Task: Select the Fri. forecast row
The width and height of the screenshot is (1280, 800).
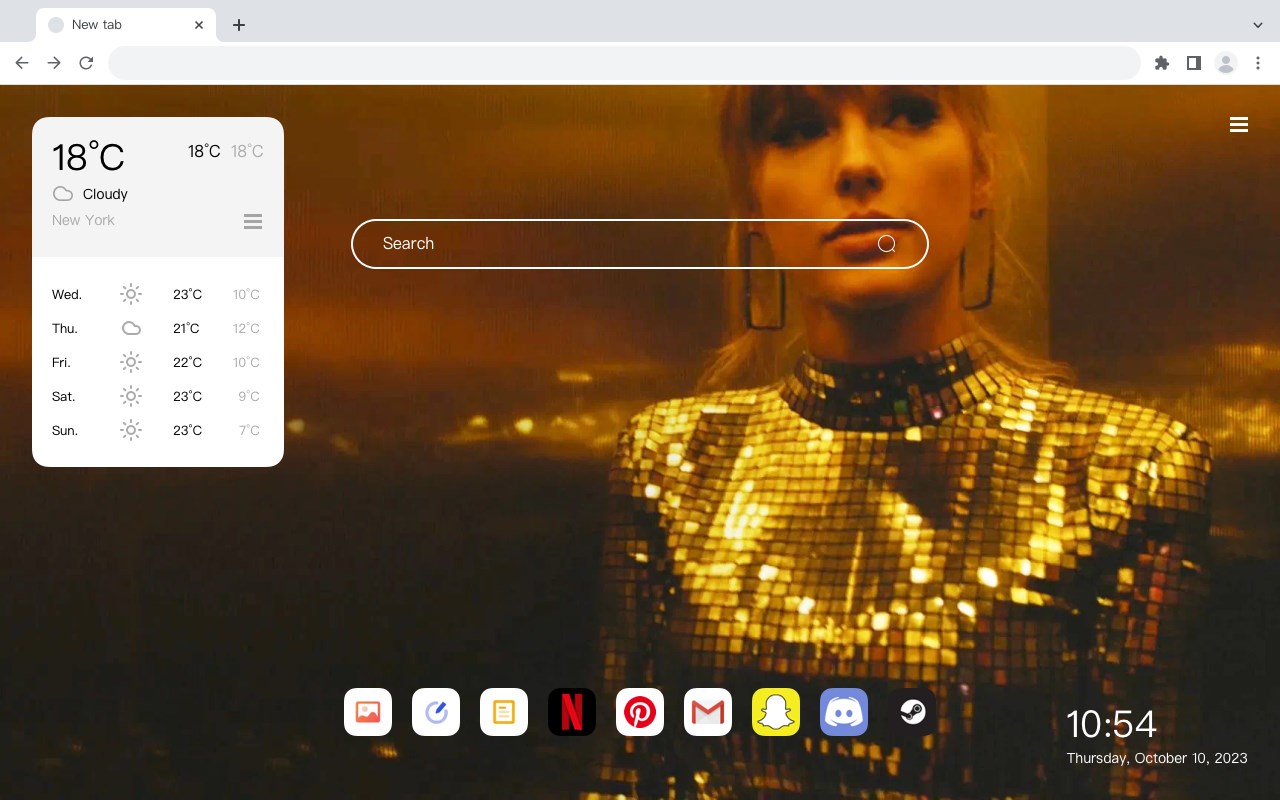Action: pos(158,362)
